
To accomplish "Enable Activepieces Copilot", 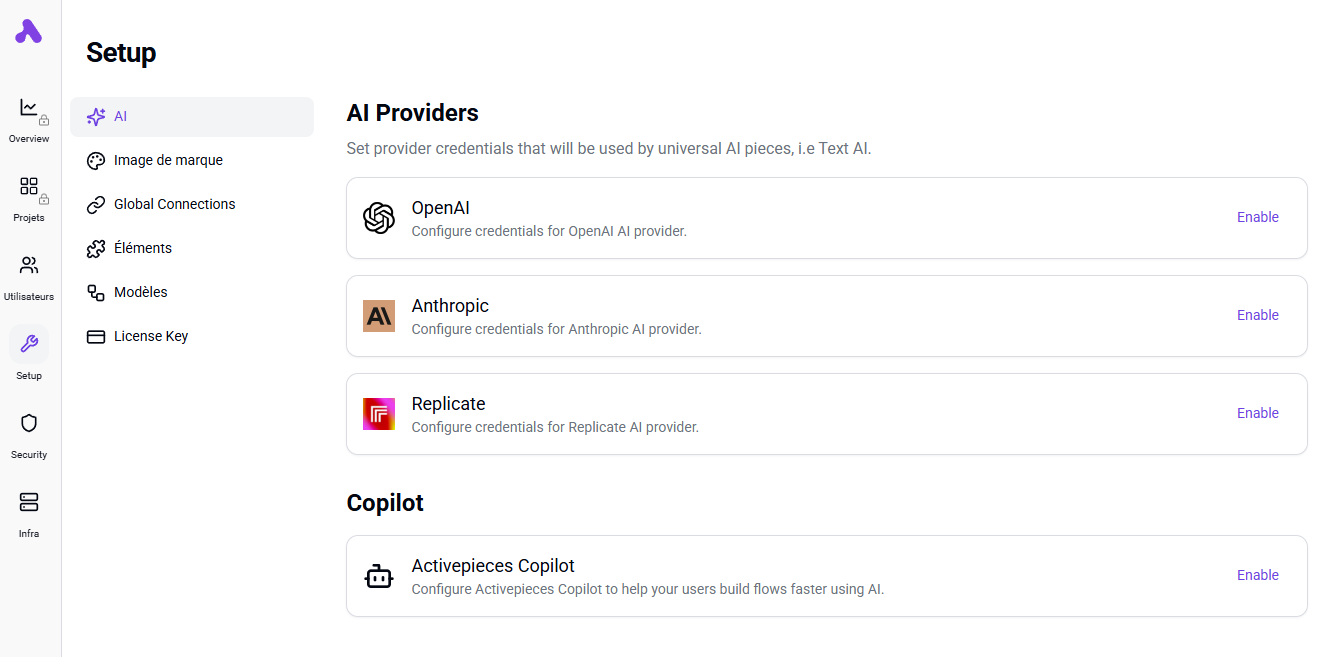I will pos(1257,576).
